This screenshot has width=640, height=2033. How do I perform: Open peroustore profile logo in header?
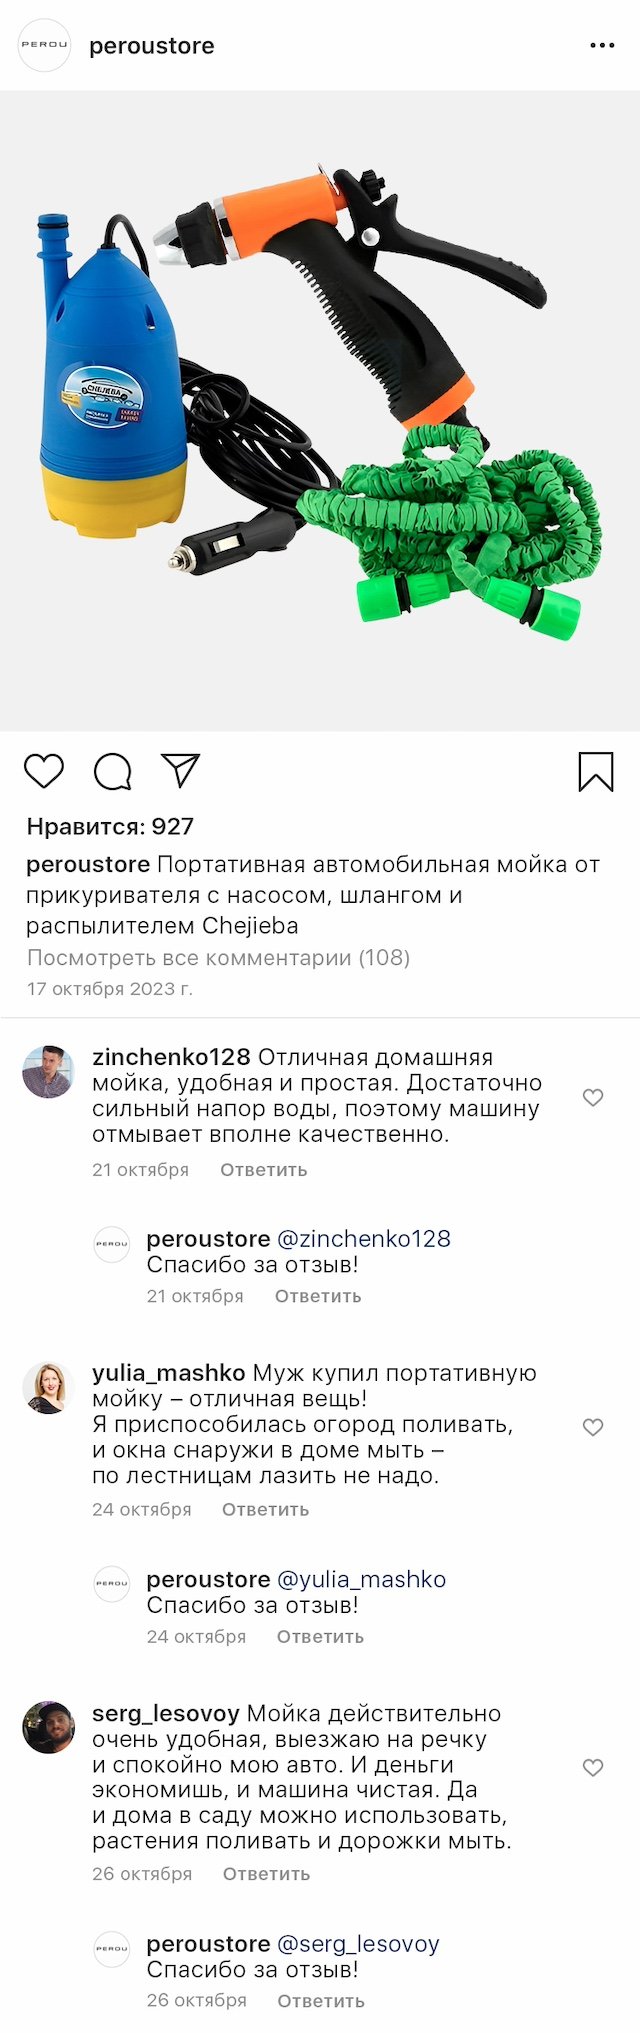[x=45, y=46]
